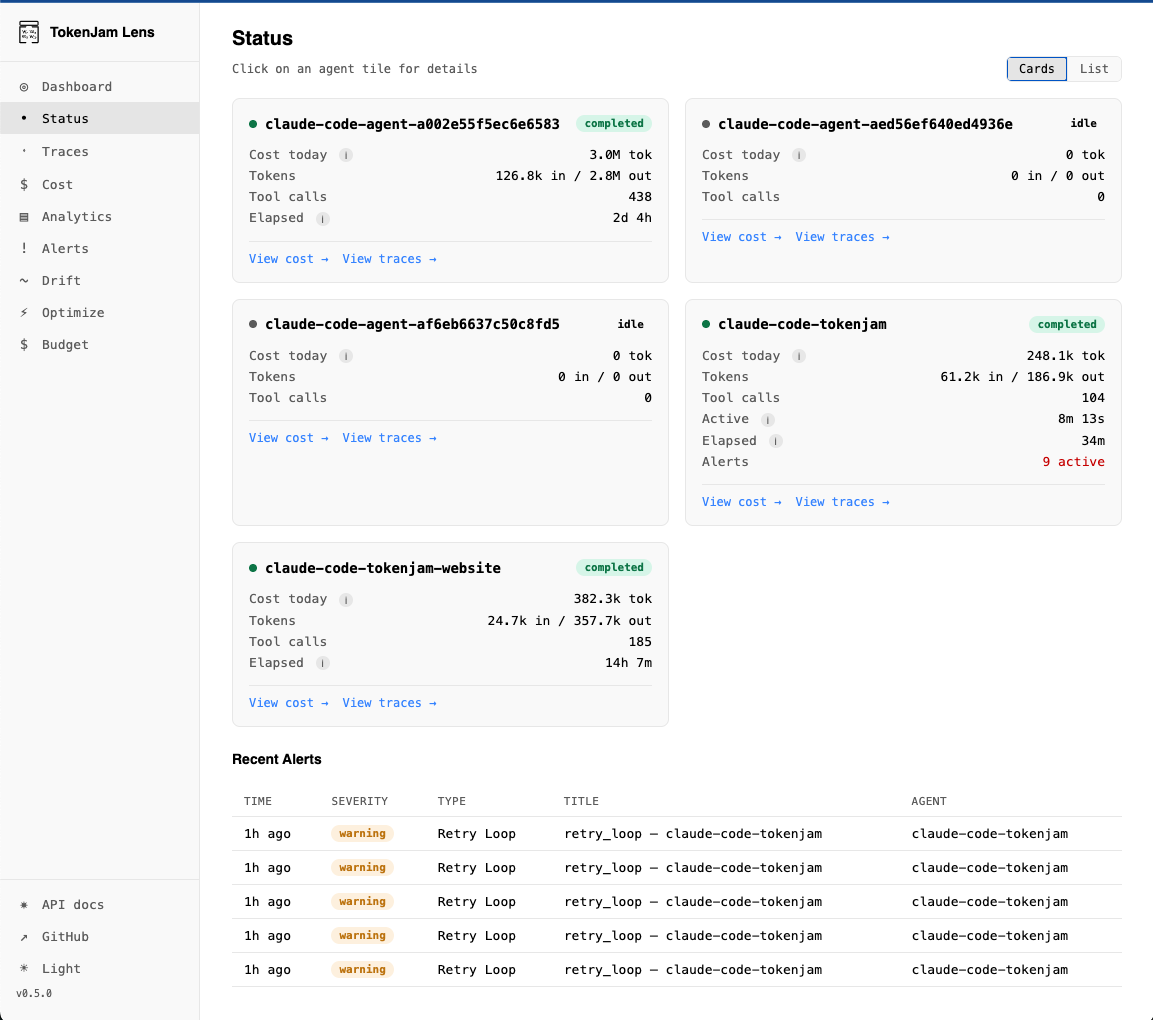View traces for agent-af6eb6637c50c8fd5
The width and height of the screenshot is (1153, 1020).
[x=389, y=438]
